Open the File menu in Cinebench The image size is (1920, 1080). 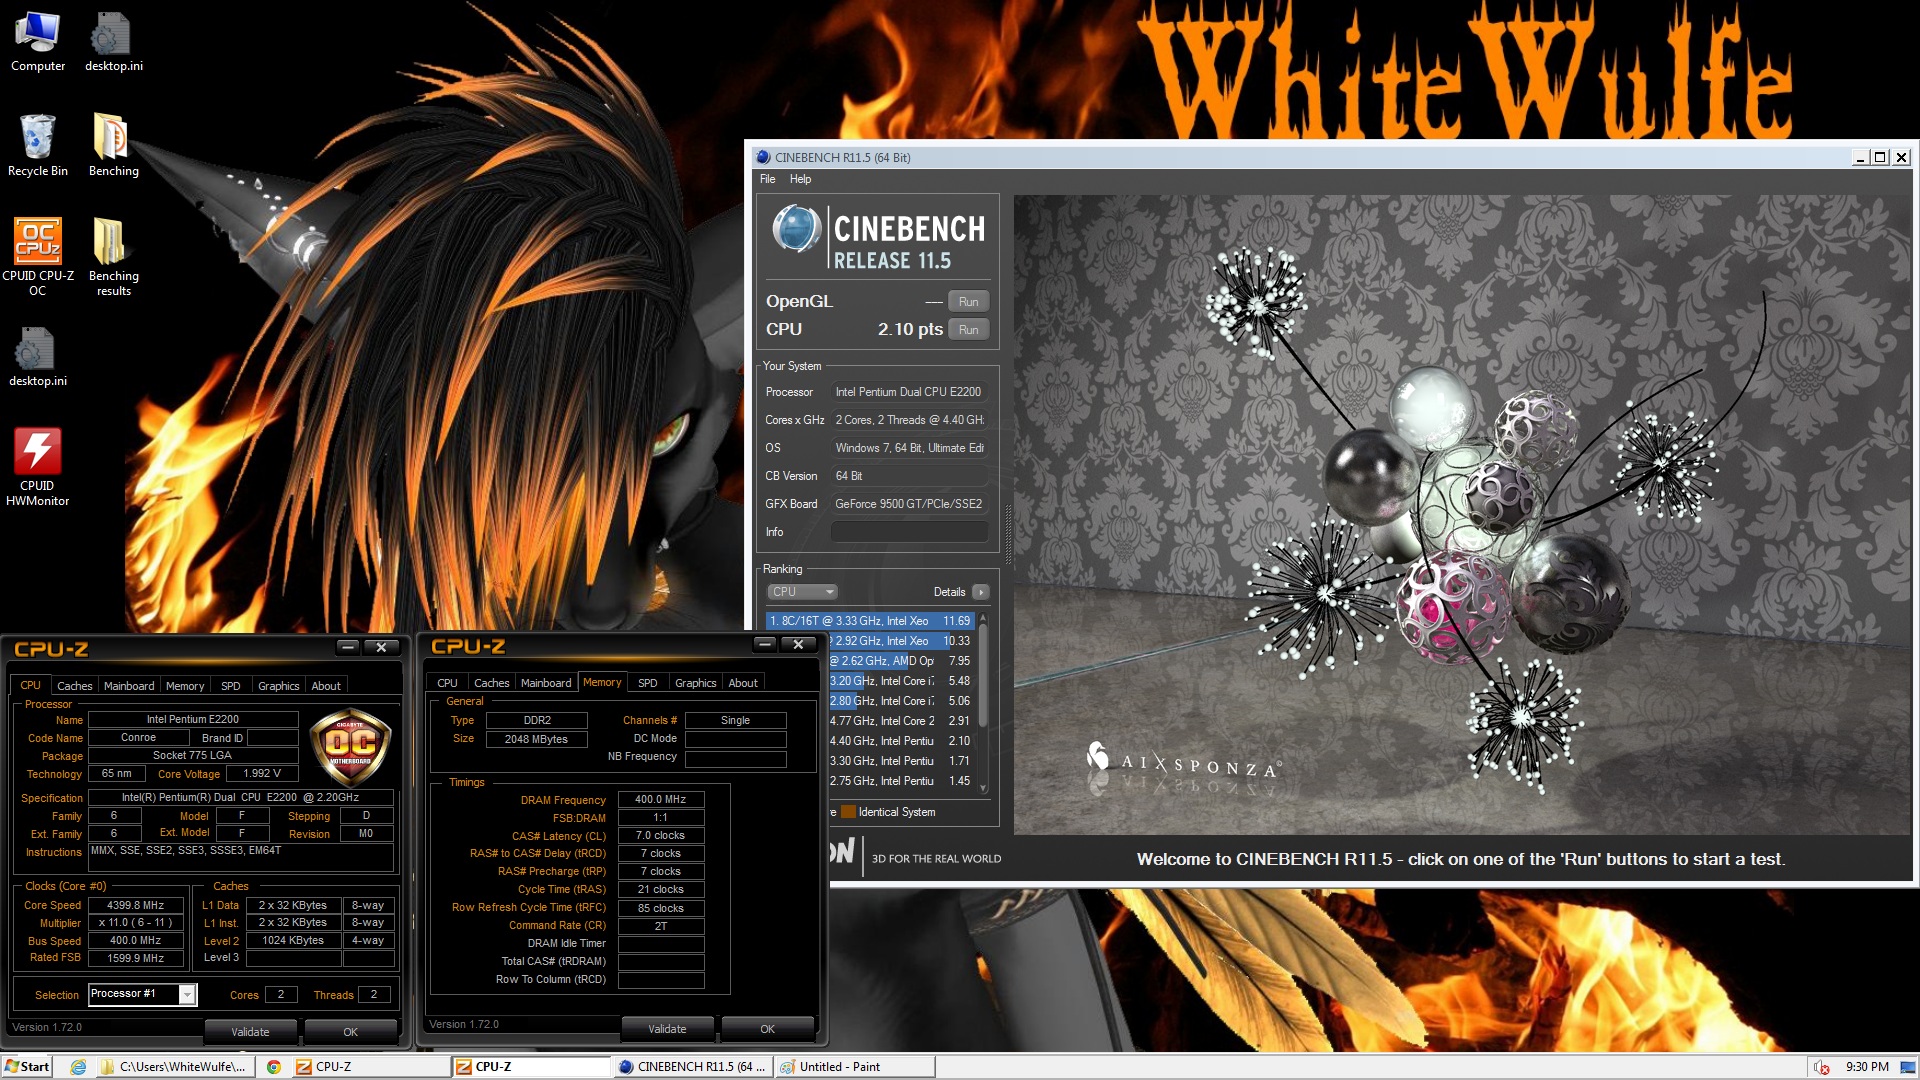tap(767, 179)
